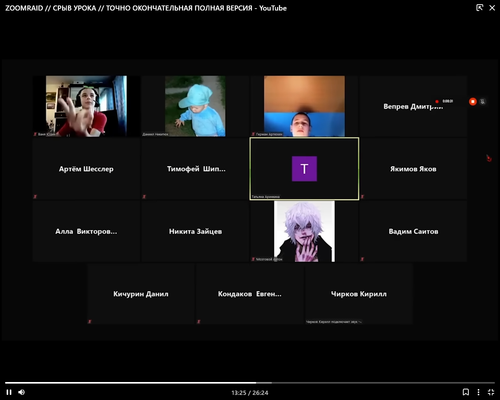Exit fullscreen using the bottom-right shrink icon
The width and height of the screenshot is (500, 400).
tap(491, 392)
